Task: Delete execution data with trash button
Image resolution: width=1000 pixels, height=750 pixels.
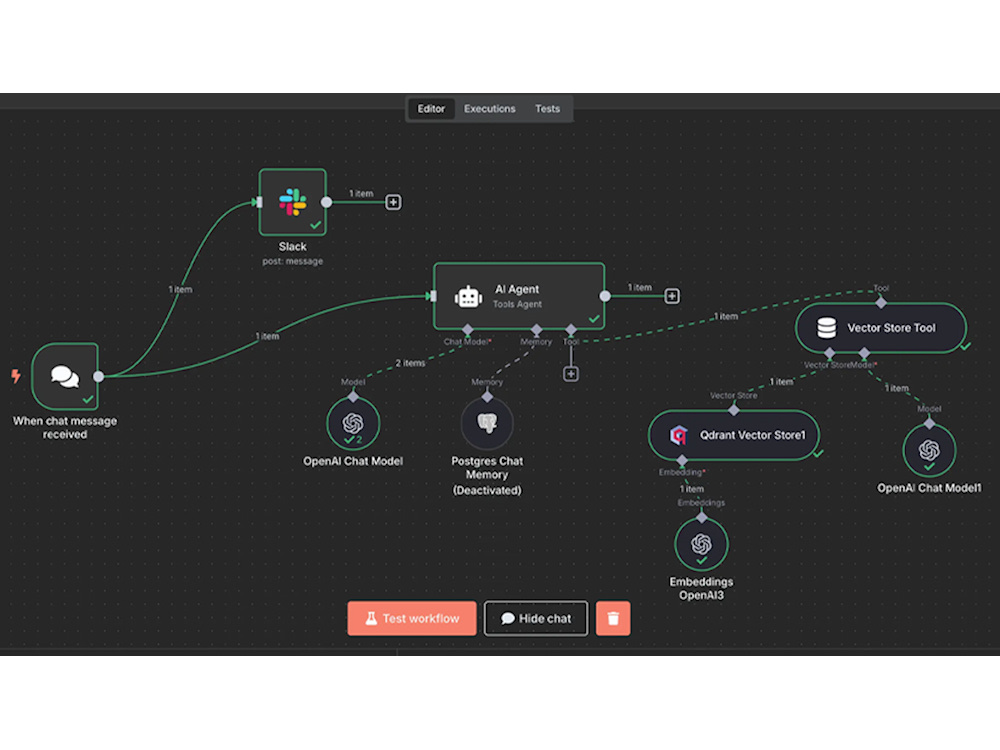Action: pyautogui.click(x=613, y=618)
